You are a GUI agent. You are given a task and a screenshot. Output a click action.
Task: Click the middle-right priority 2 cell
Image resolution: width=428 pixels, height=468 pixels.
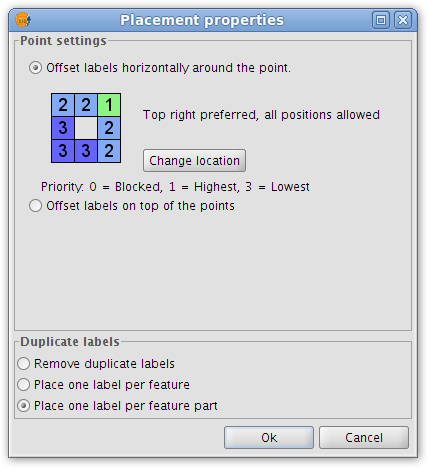point(109,128)
